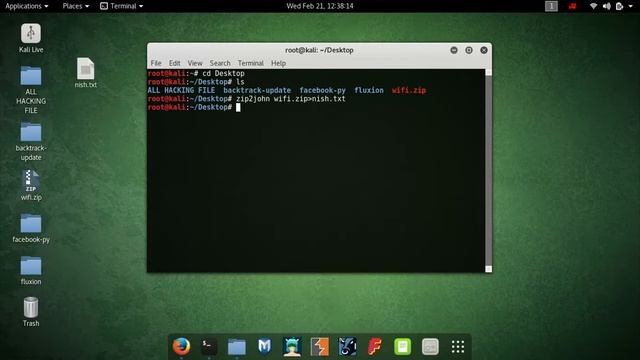Launch Metasploit from the dock
Image resolution: width=640 pixels, height=360 pixels.
[x=264, y=347]
